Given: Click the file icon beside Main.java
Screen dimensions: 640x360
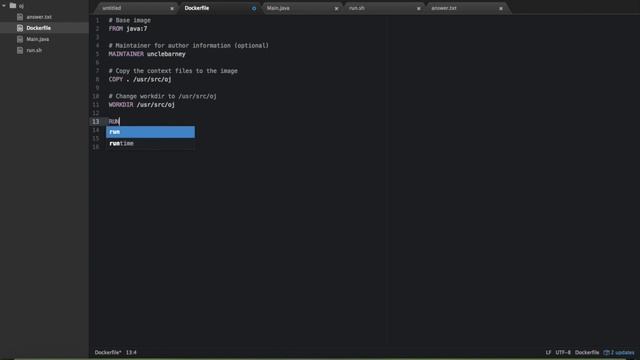Looking at the screenshot, I should coord(20,39).
